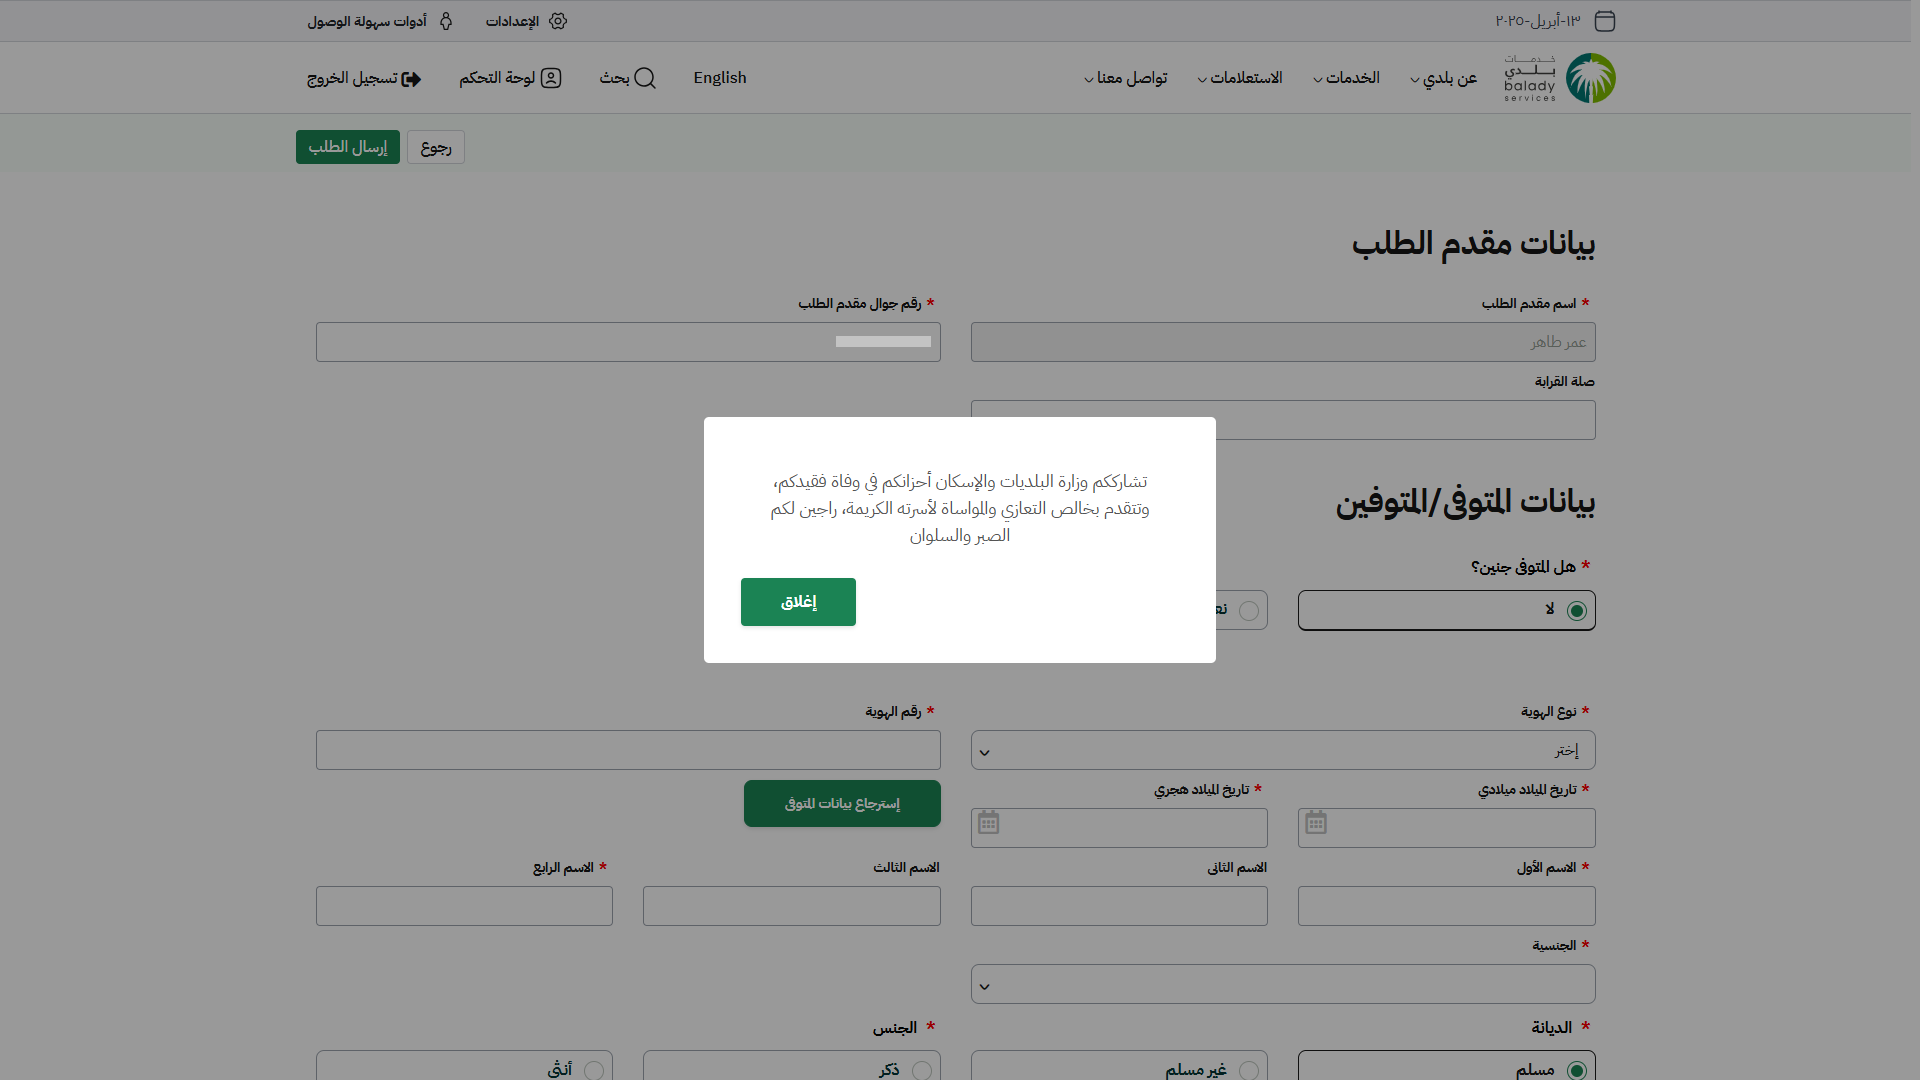Open the Gregorian birth date calendar picker

[x=1316, y=823]
